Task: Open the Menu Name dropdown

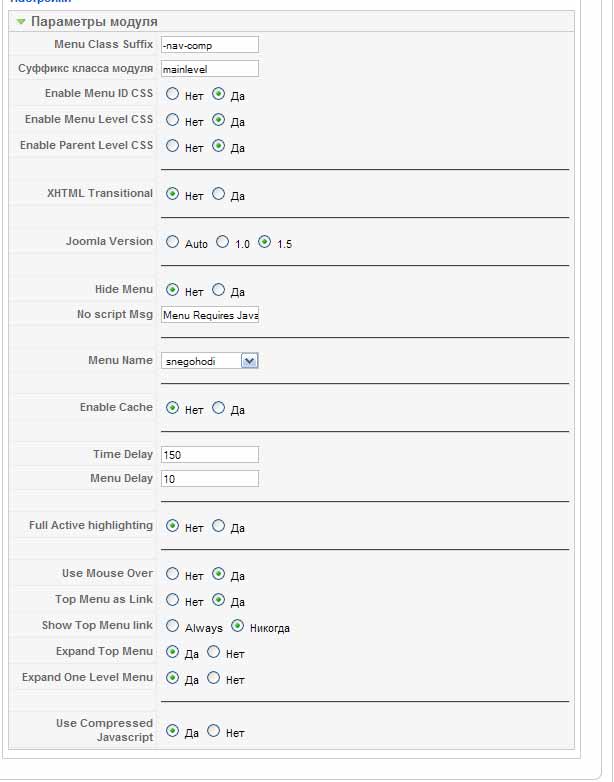Action: (x=210, y=361)
